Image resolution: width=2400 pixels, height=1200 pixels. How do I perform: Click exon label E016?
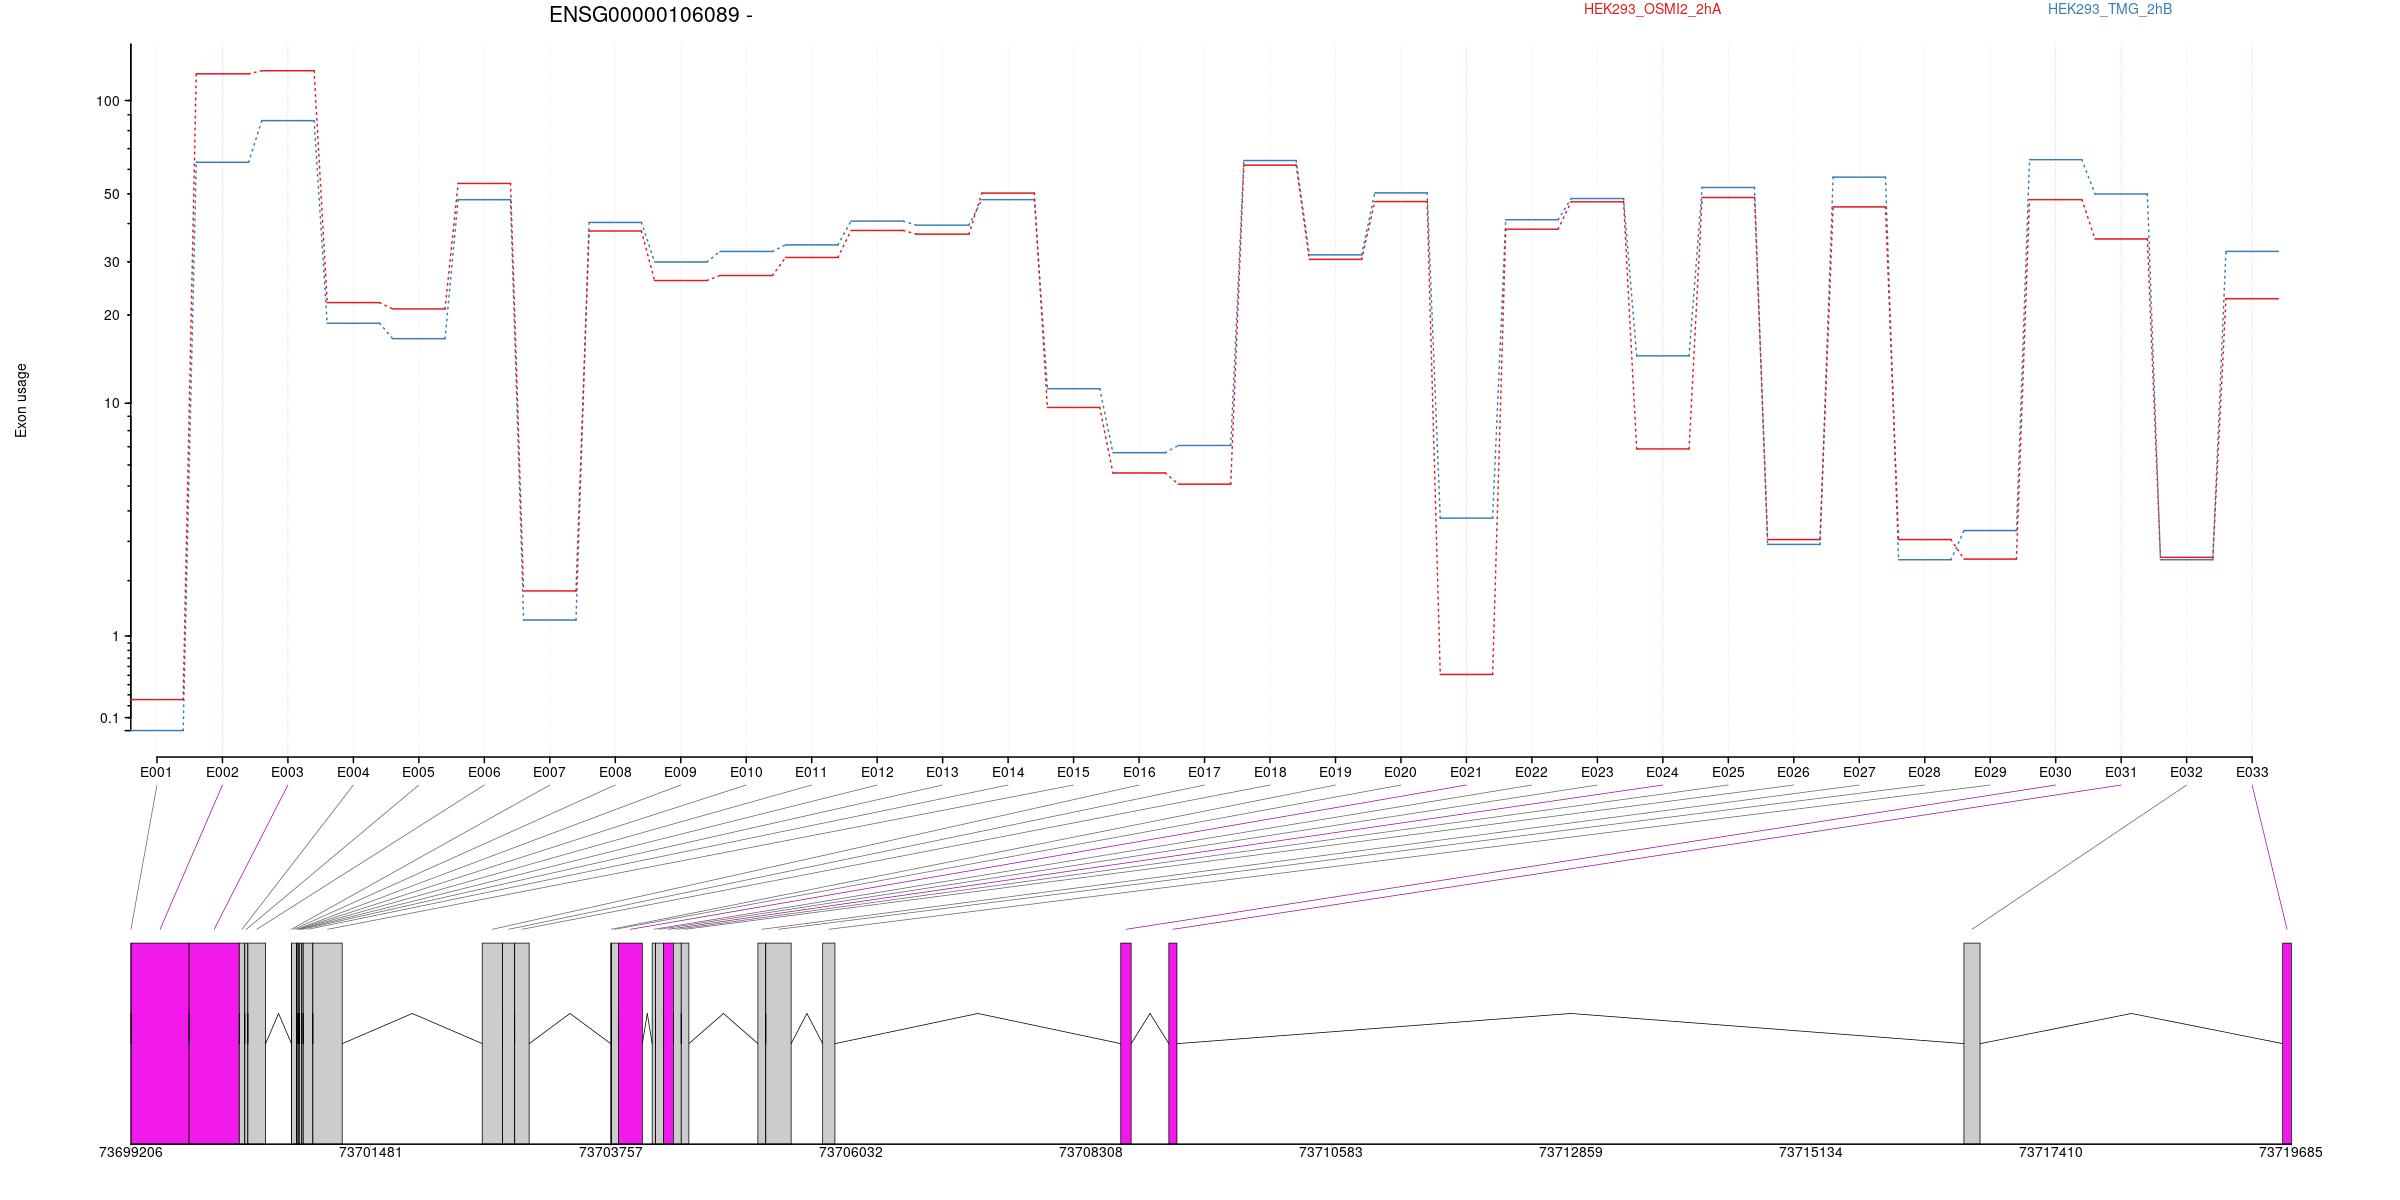click(x=1139, y=772)
